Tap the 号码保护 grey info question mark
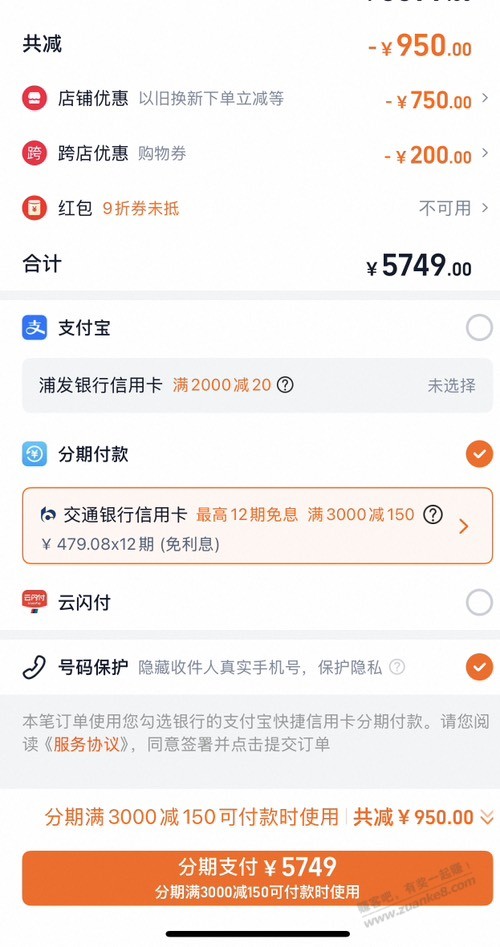Screen dimensions: 500x947 (397, 667)
